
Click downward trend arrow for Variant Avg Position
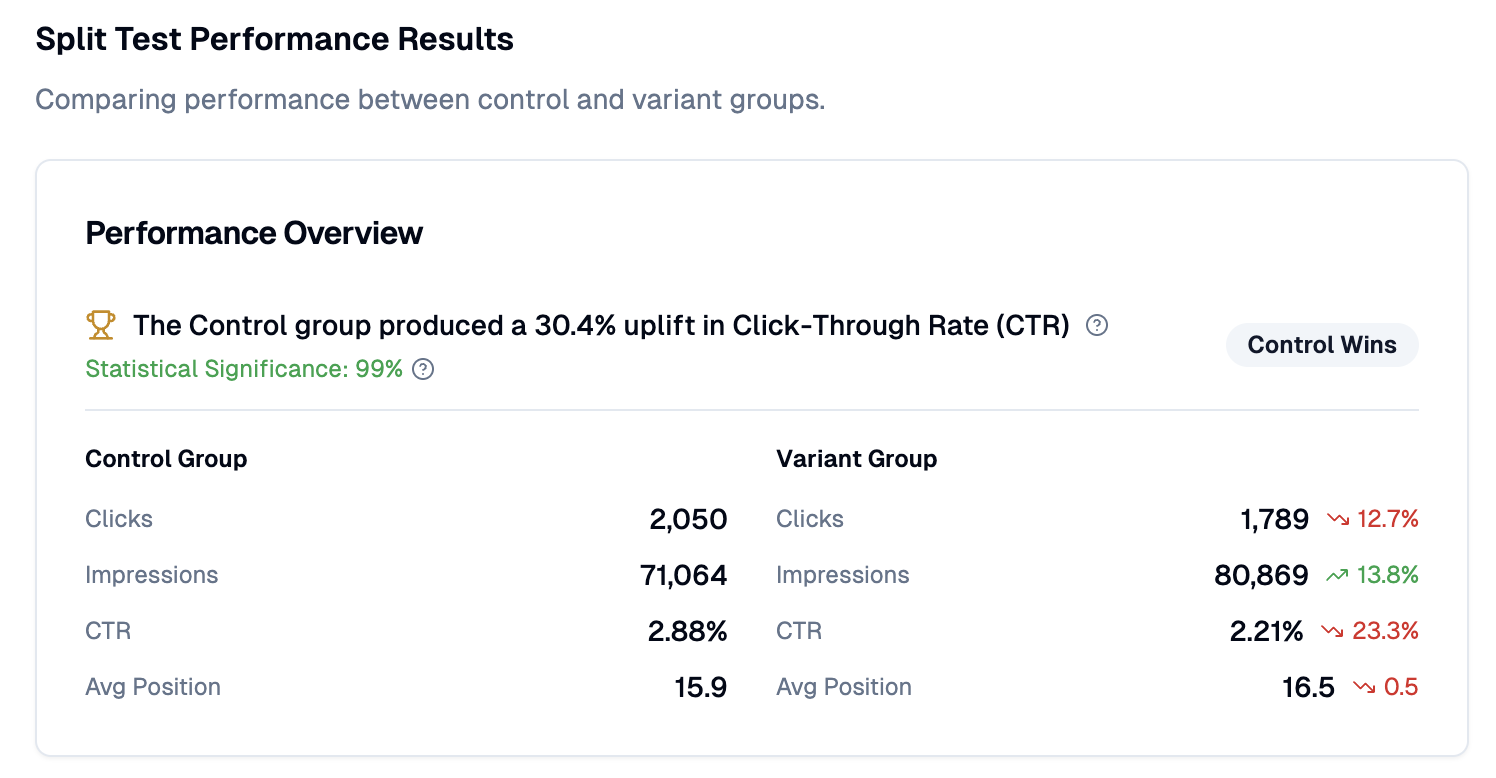[1364, 687]
